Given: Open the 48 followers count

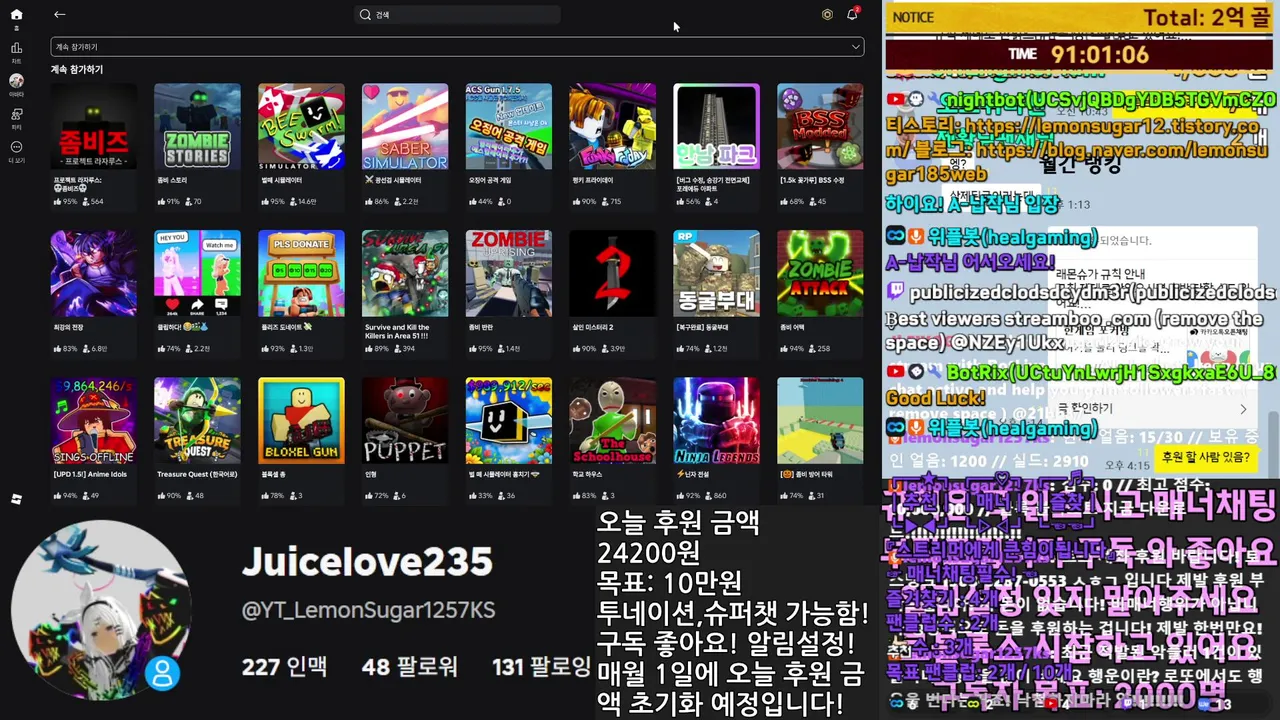Looking at the screenshot, I should [409, 667].
